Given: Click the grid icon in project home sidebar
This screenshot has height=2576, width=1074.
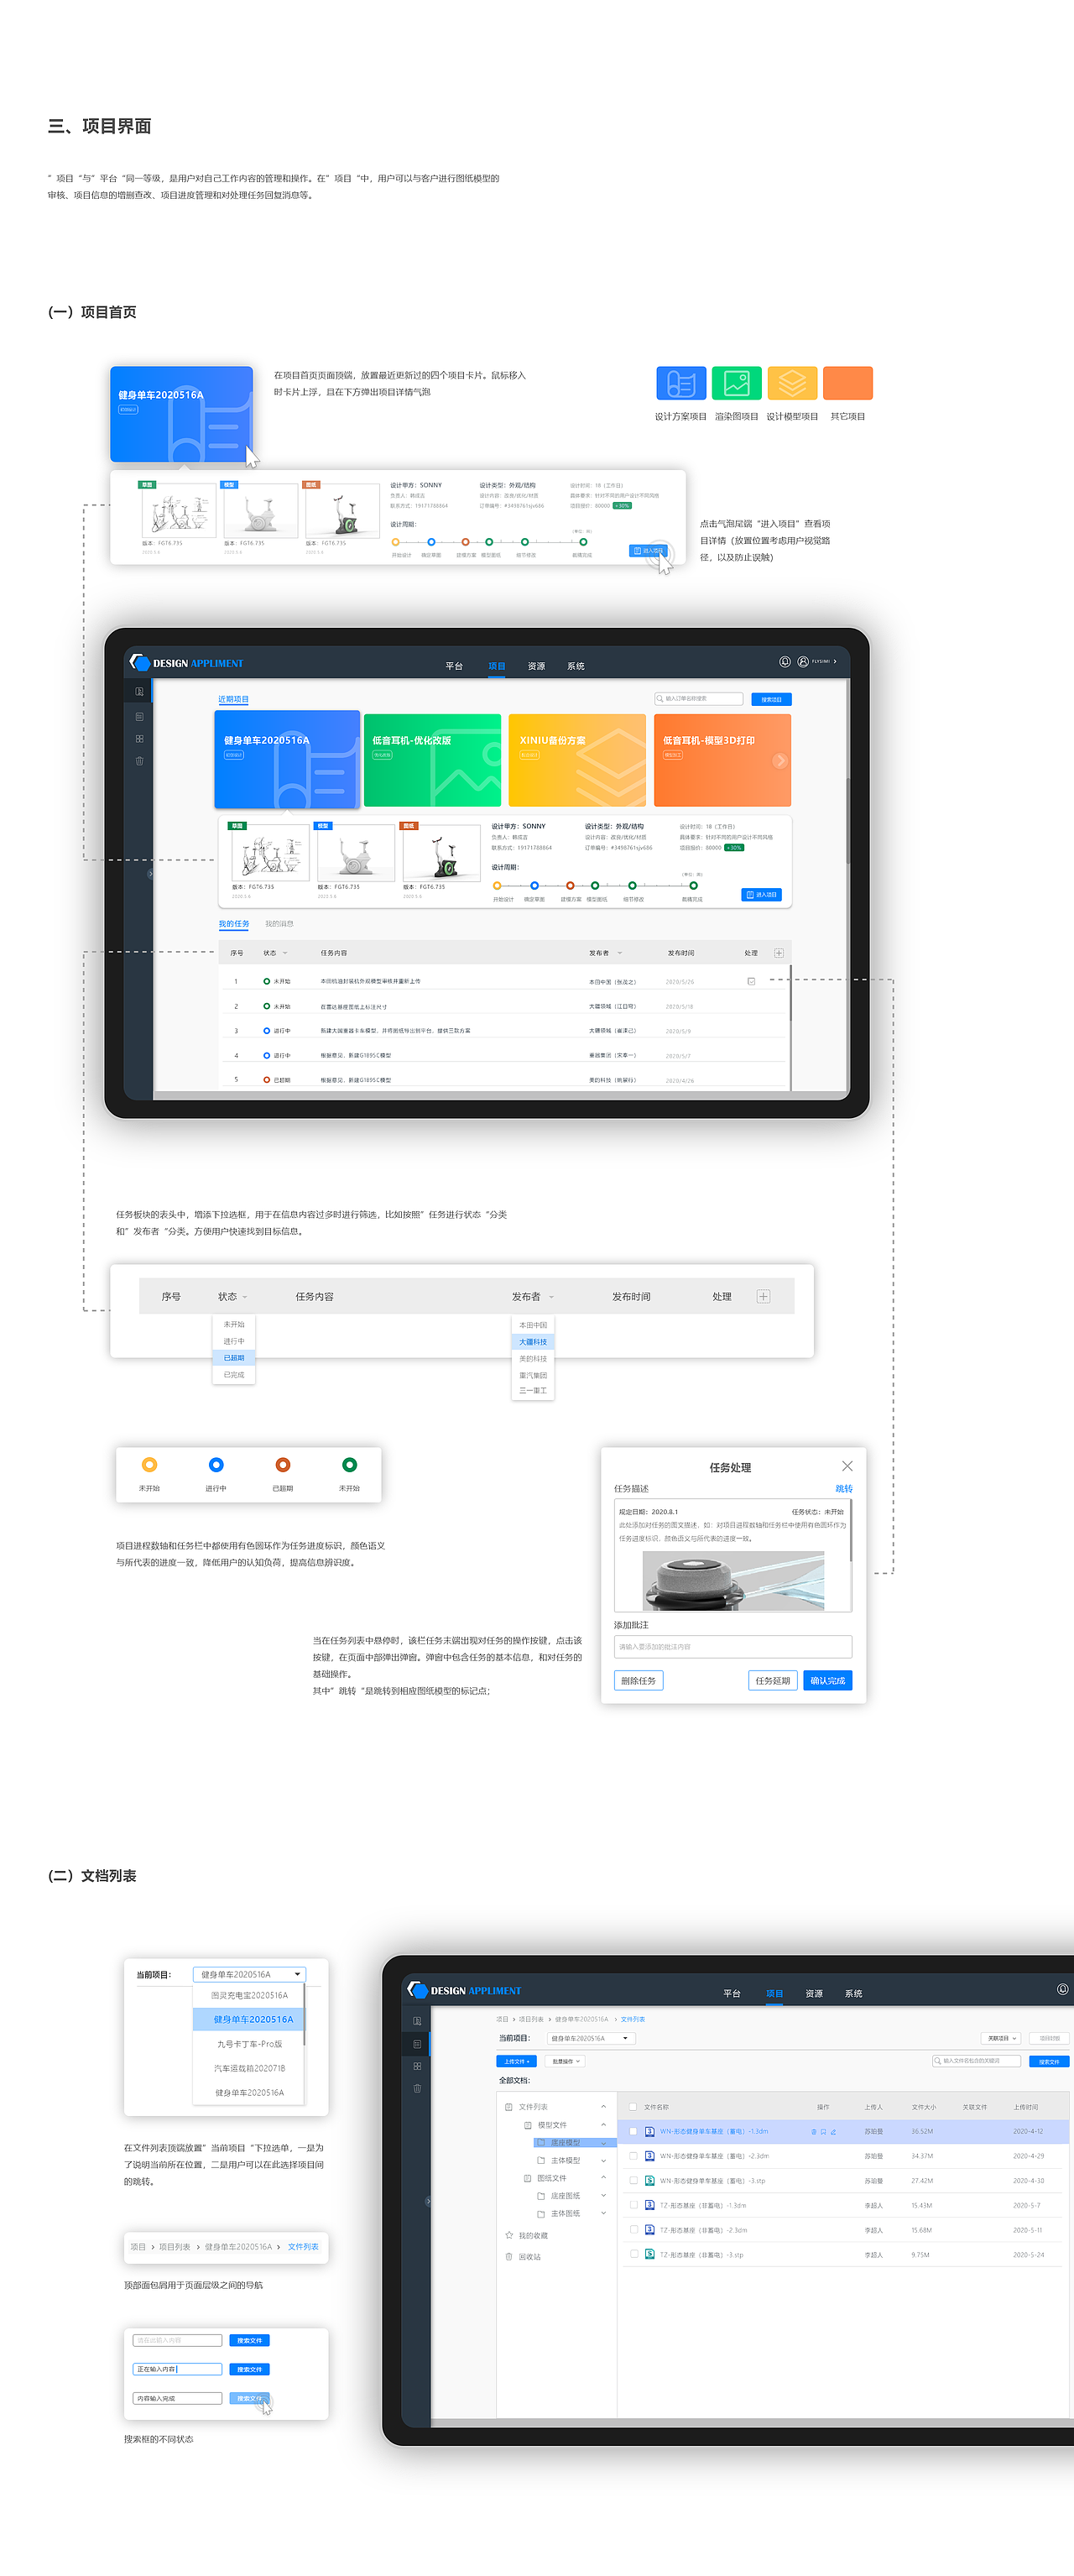Looking at the screenshot, I should 139,739.
